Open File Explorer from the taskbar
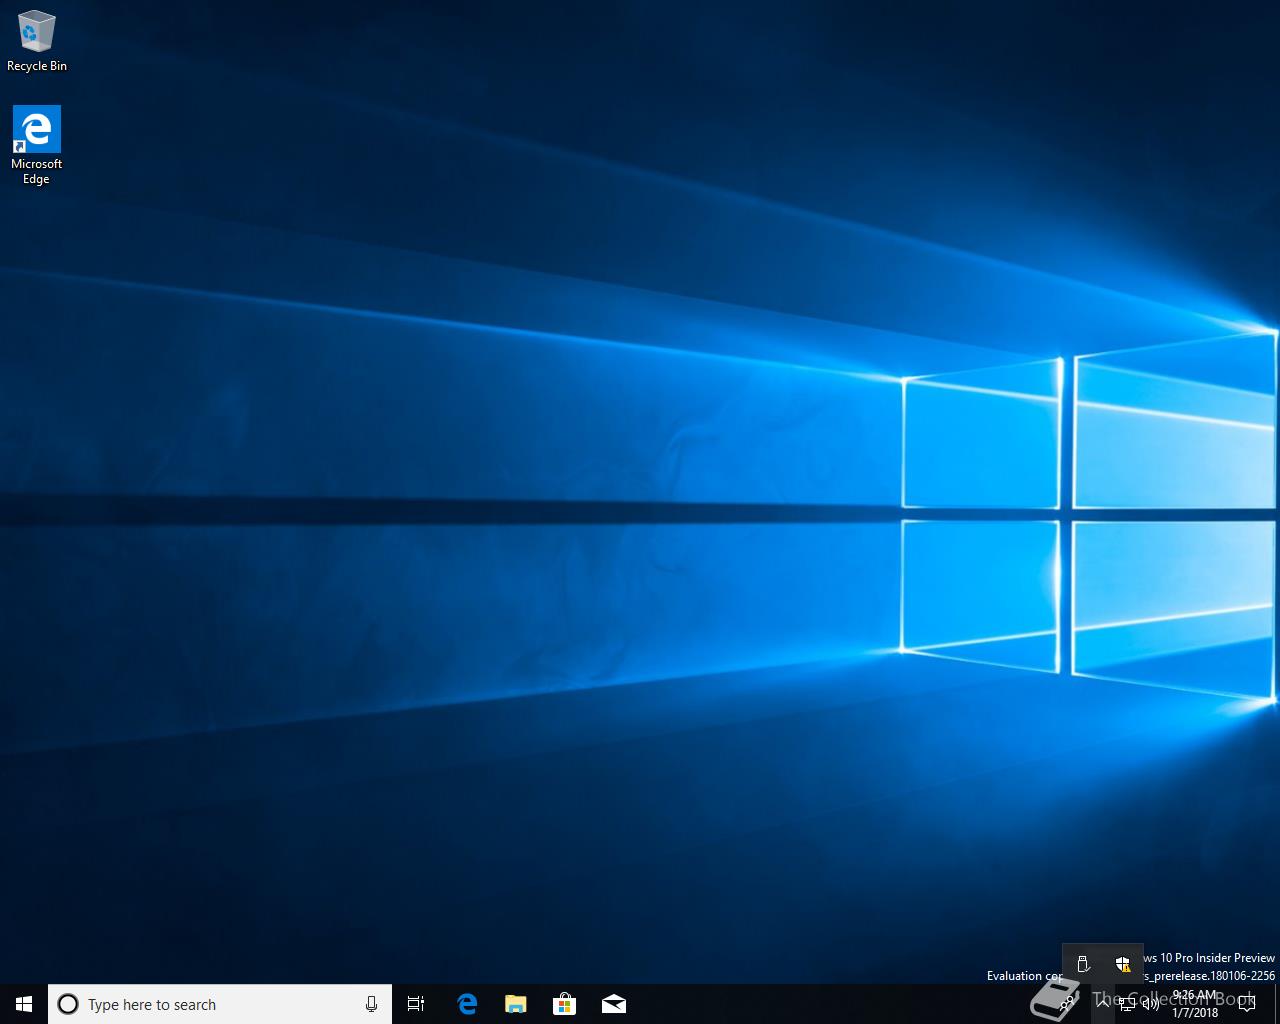The width and height of the screenshot is (1280, 1024). [516, 1004]
